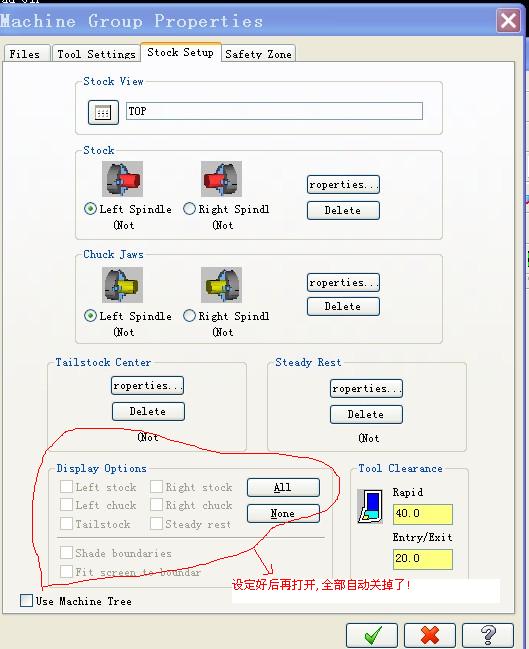Click the Entry/Exit clearance value field
This screenshot has width=529, height=649.
tap(423, 559)
